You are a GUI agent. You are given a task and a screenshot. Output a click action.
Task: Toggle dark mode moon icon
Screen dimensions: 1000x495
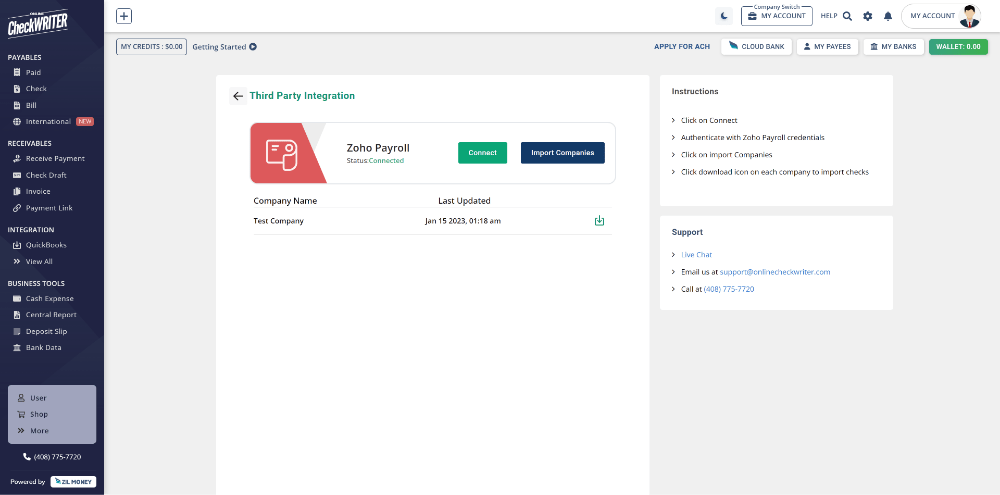point(724,16)
